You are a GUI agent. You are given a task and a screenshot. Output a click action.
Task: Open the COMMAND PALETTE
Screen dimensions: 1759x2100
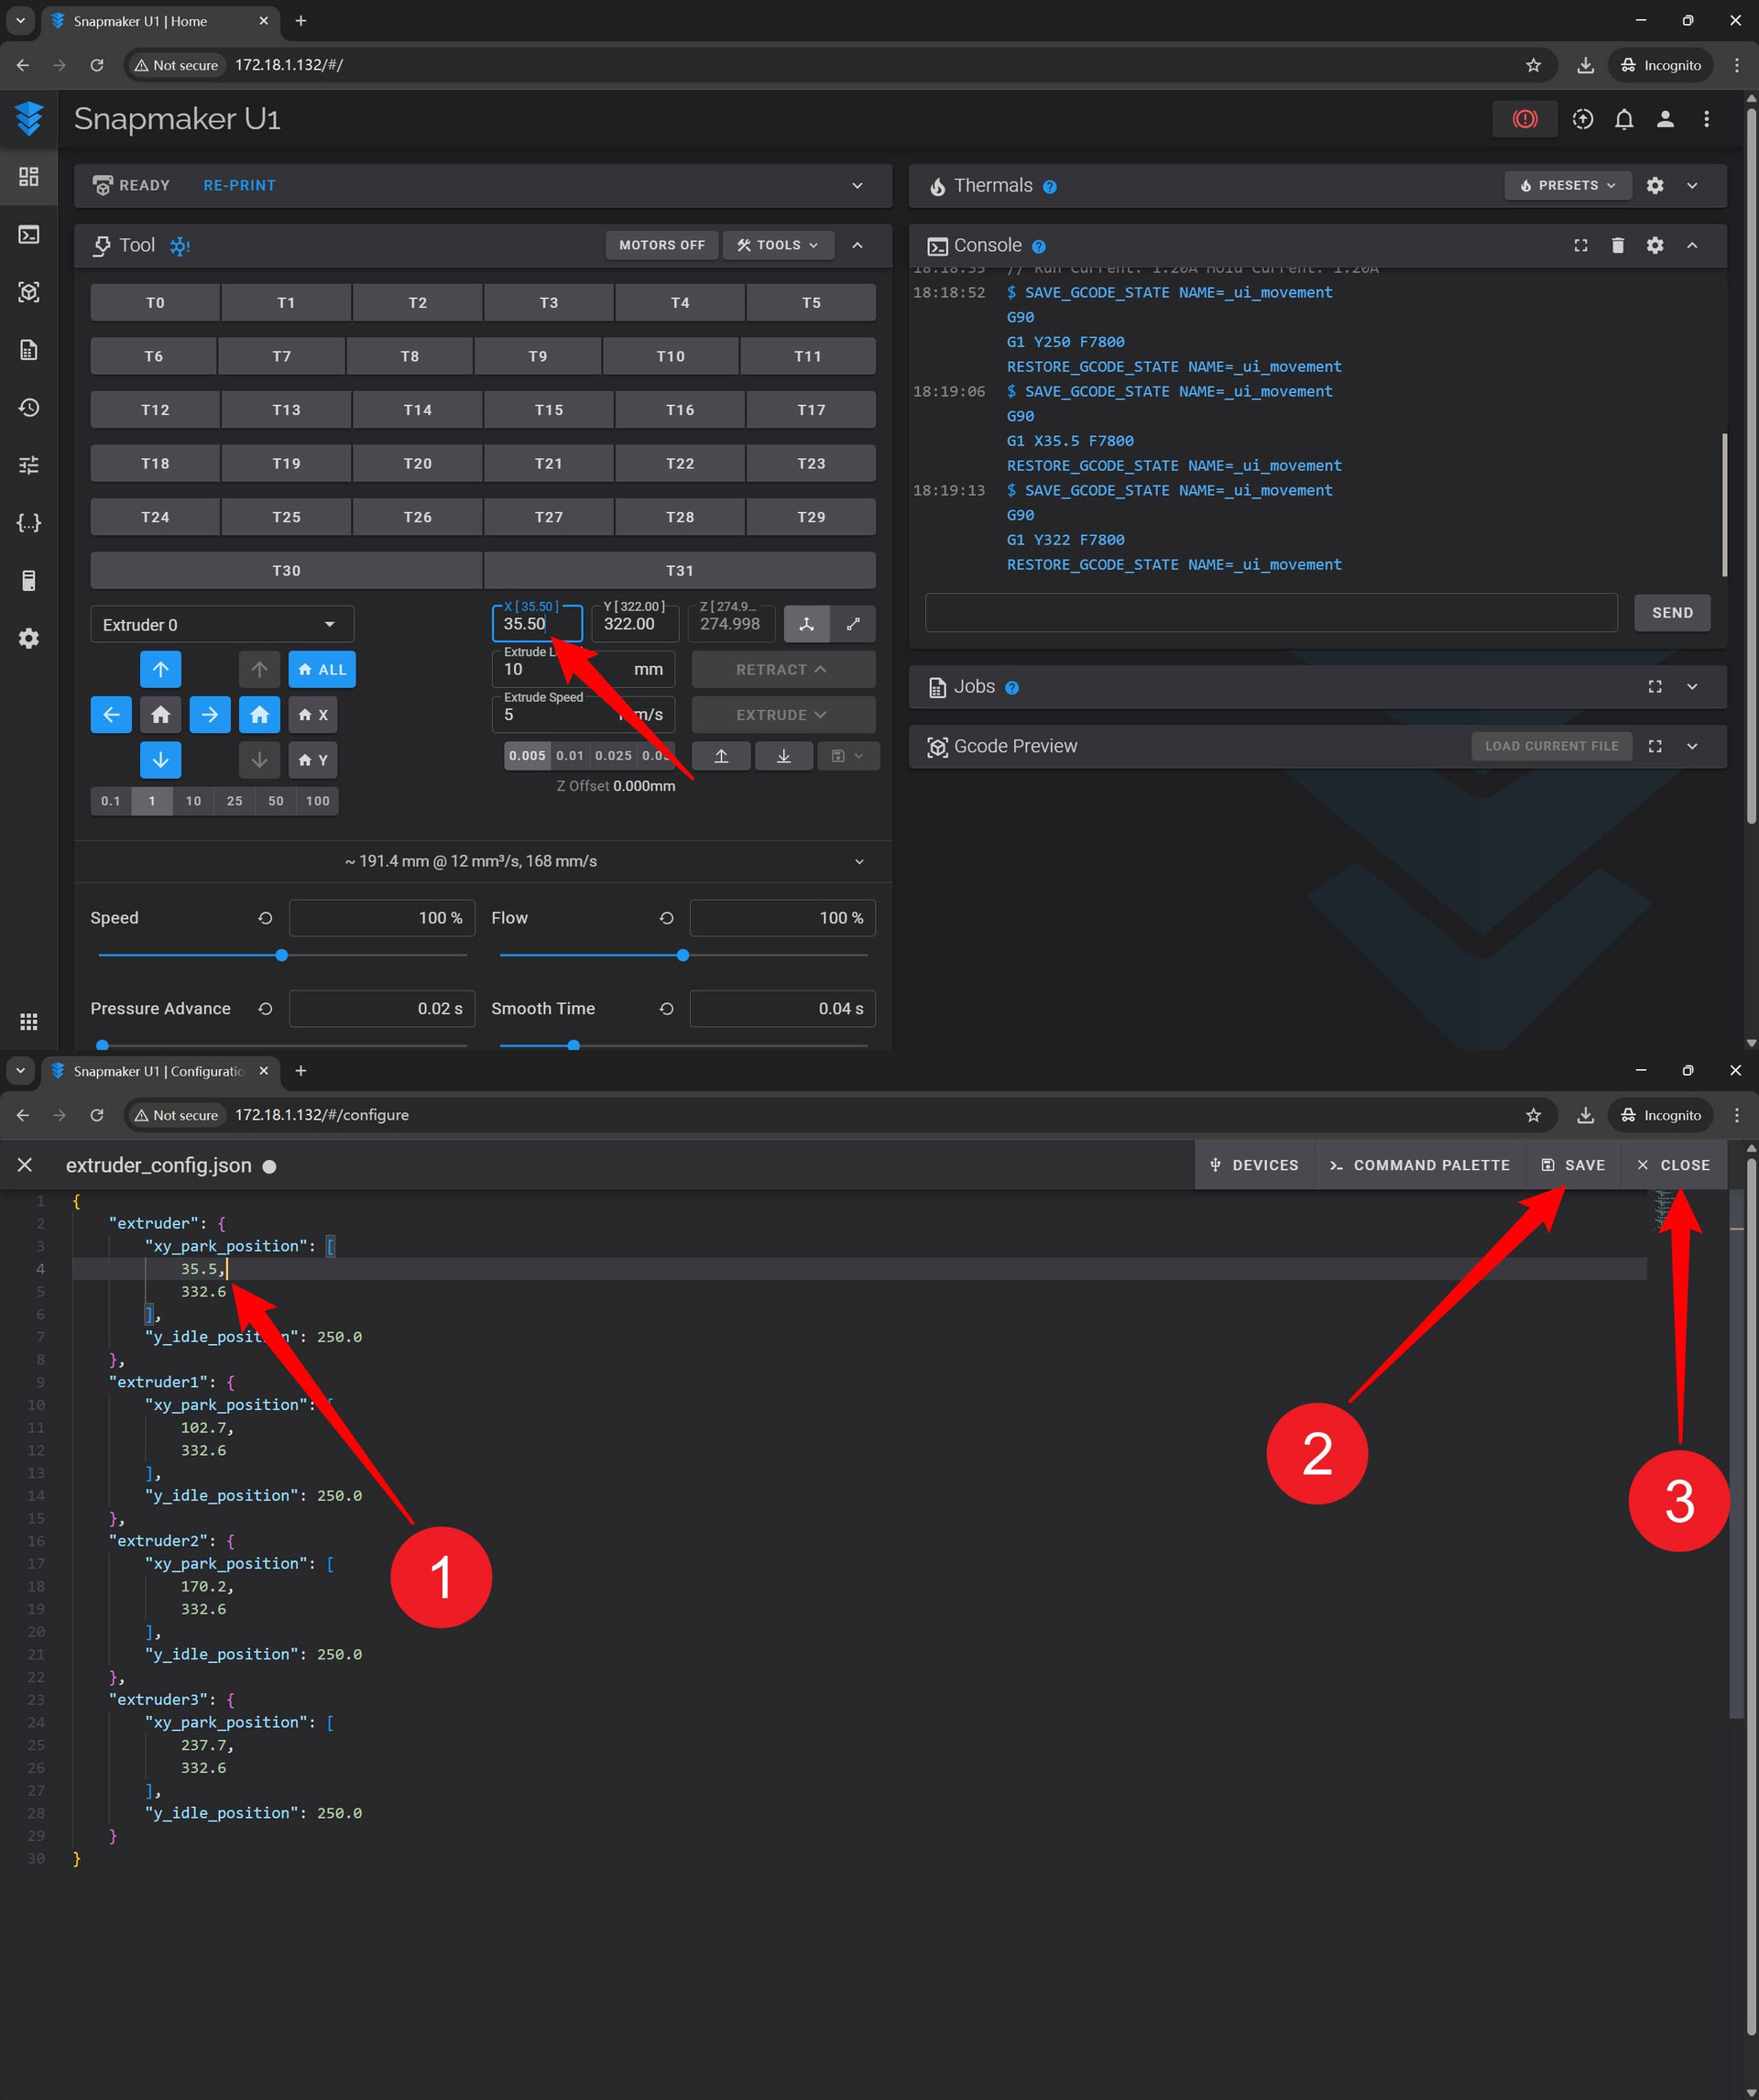click(x=1419, y=1164)
